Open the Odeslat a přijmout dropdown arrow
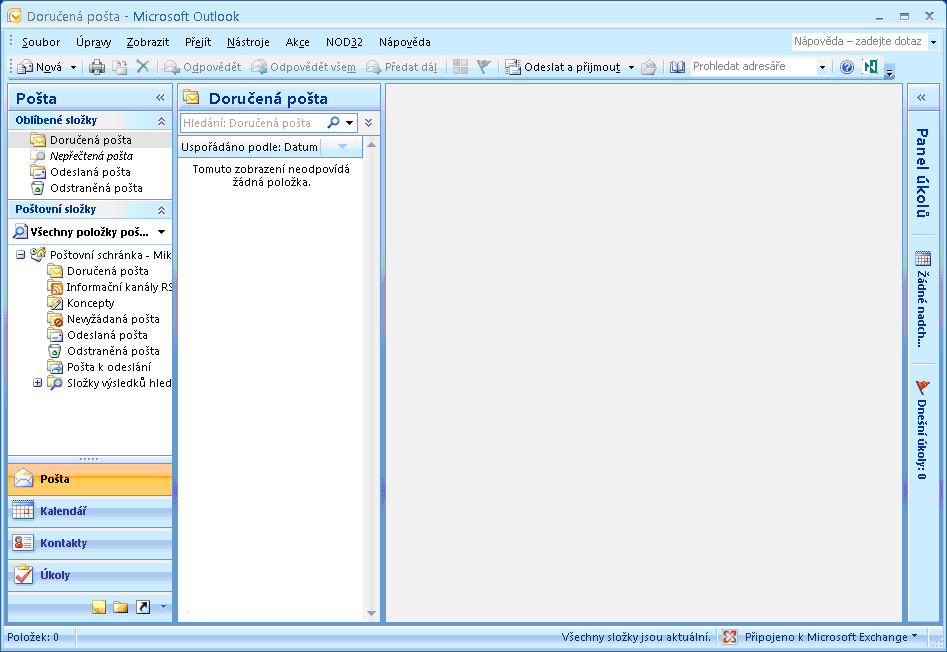The width and height of the screenshot is (947, 652). point(631,67)
